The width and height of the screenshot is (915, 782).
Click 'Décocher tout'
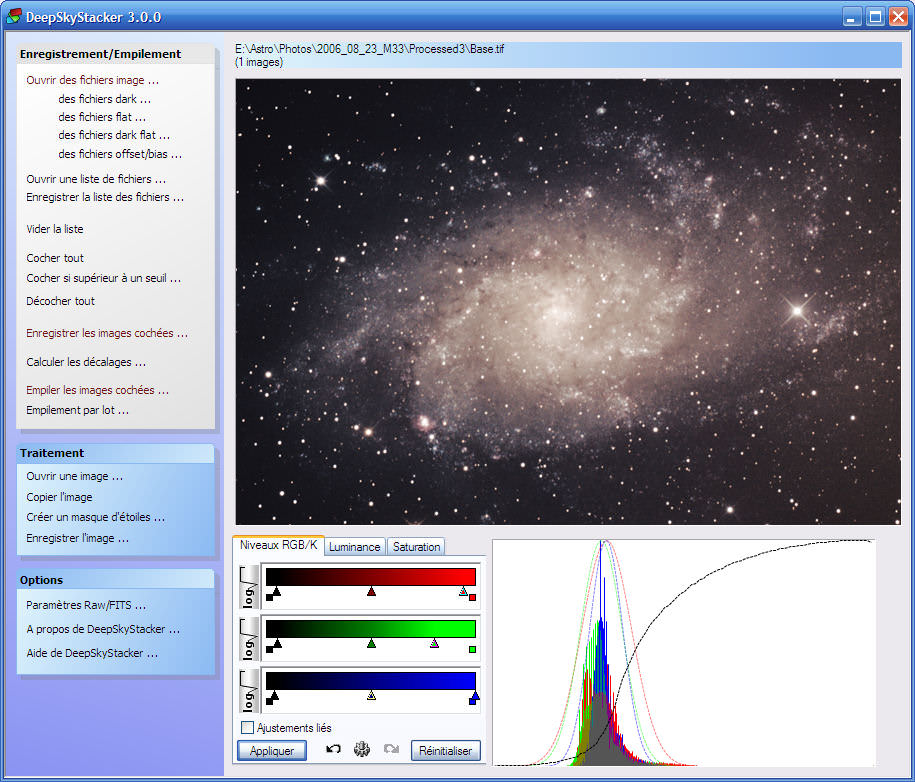(x=60, y=301)
